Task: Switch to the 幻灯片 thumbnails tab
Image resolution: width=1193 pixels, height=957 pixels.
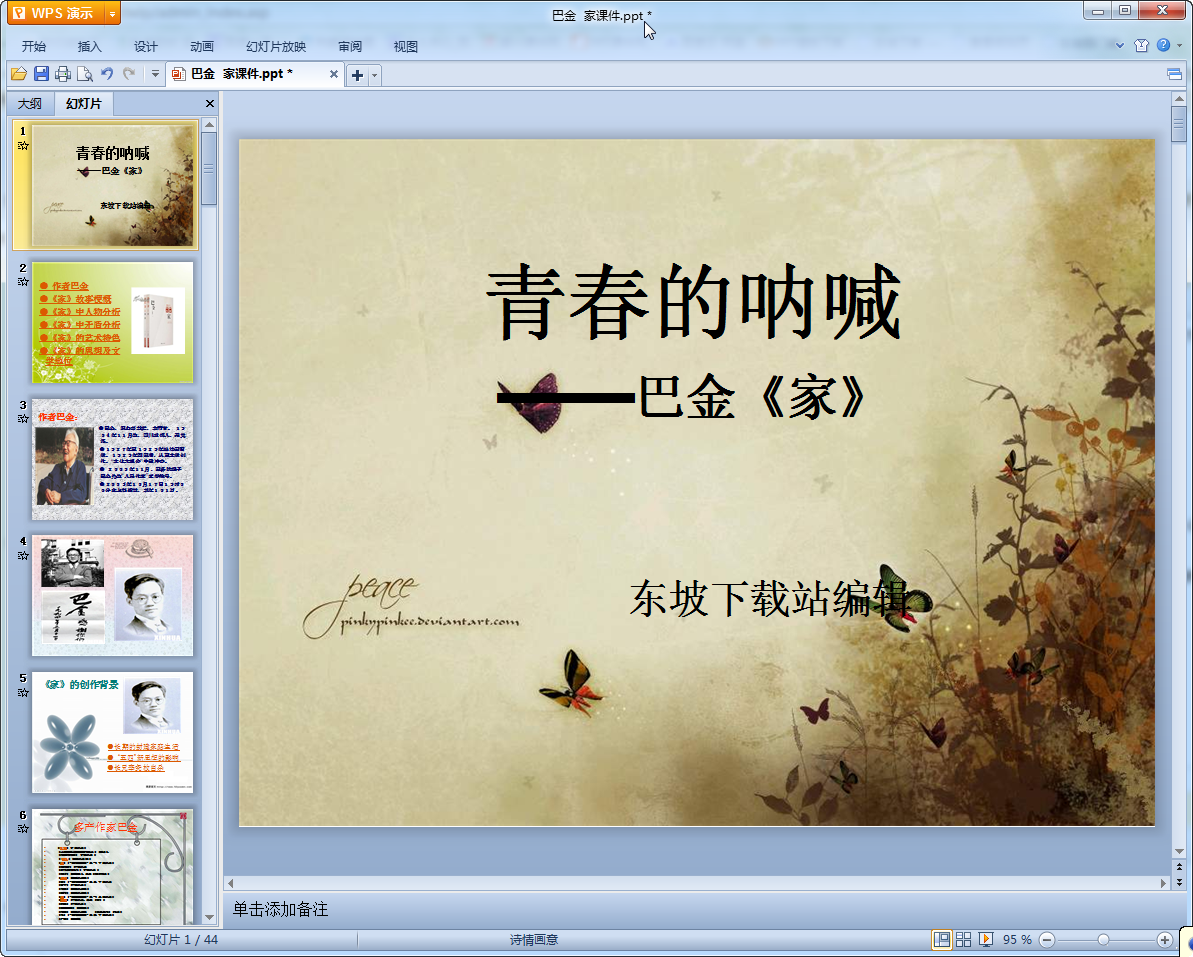Action: pyautogui.click(x=83, y=103)
